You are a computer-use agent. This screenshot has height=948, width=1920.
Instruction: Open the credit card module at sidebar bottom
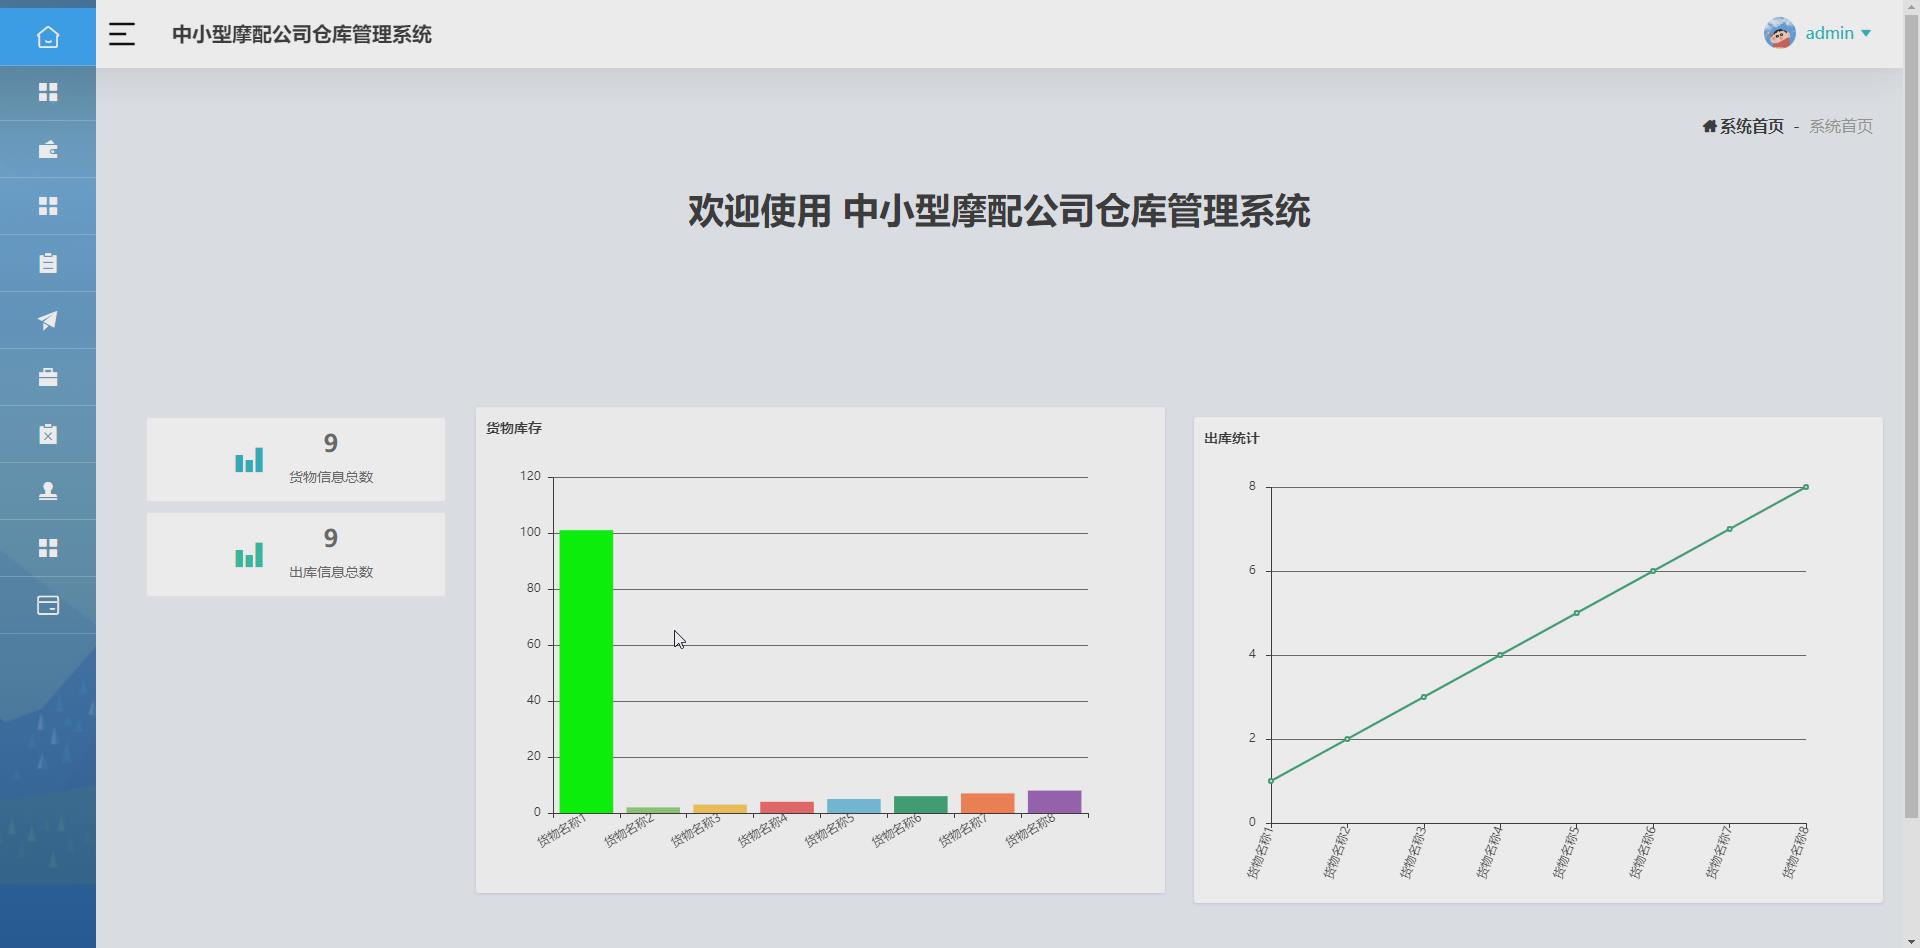click(x=47, y=605)
